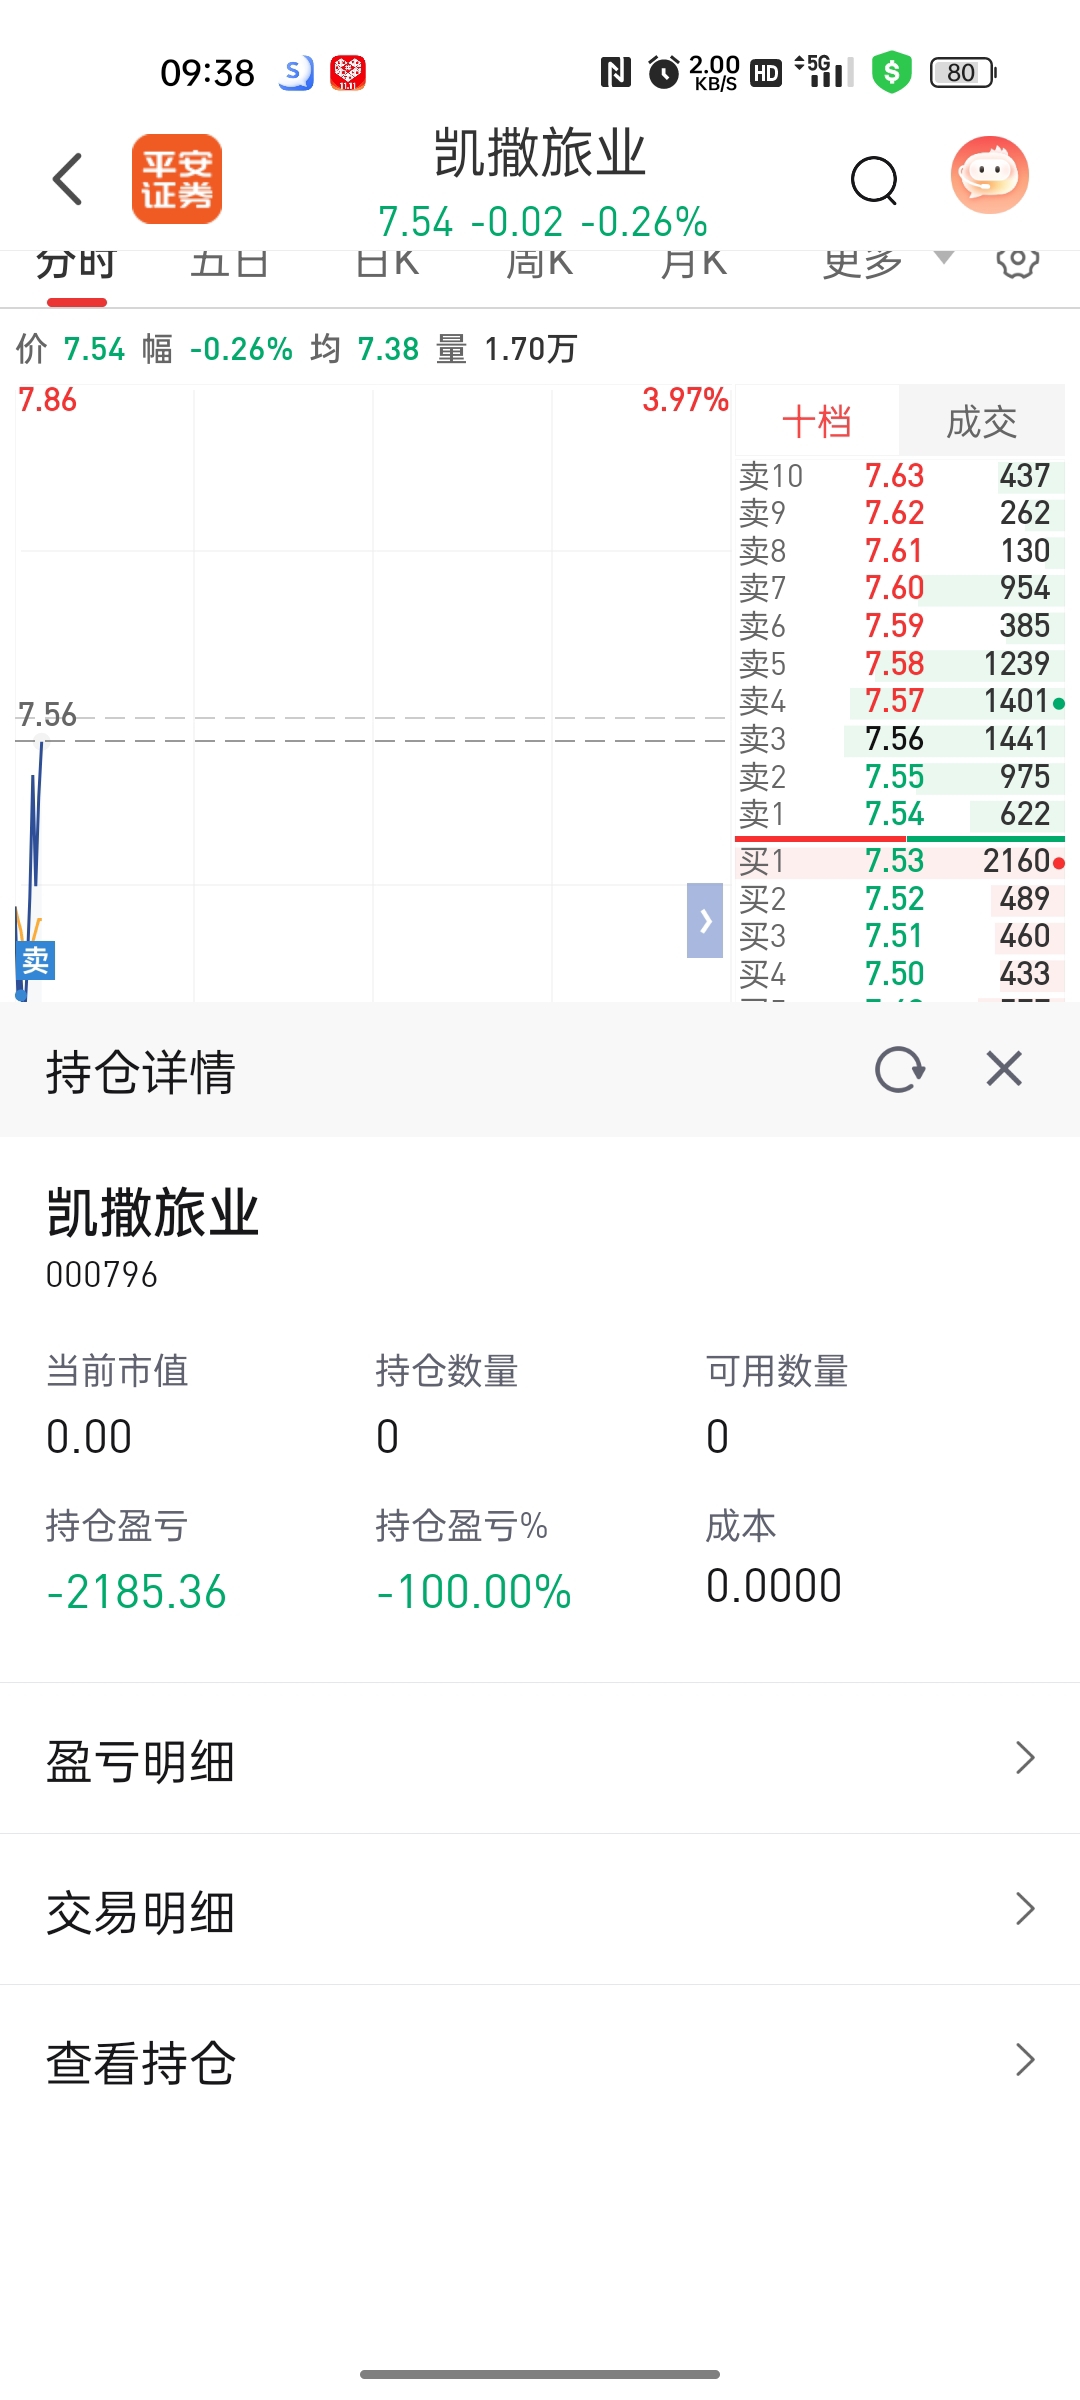
Task: Select the 买2 price 7.52 row
Action: click(900, 899)
